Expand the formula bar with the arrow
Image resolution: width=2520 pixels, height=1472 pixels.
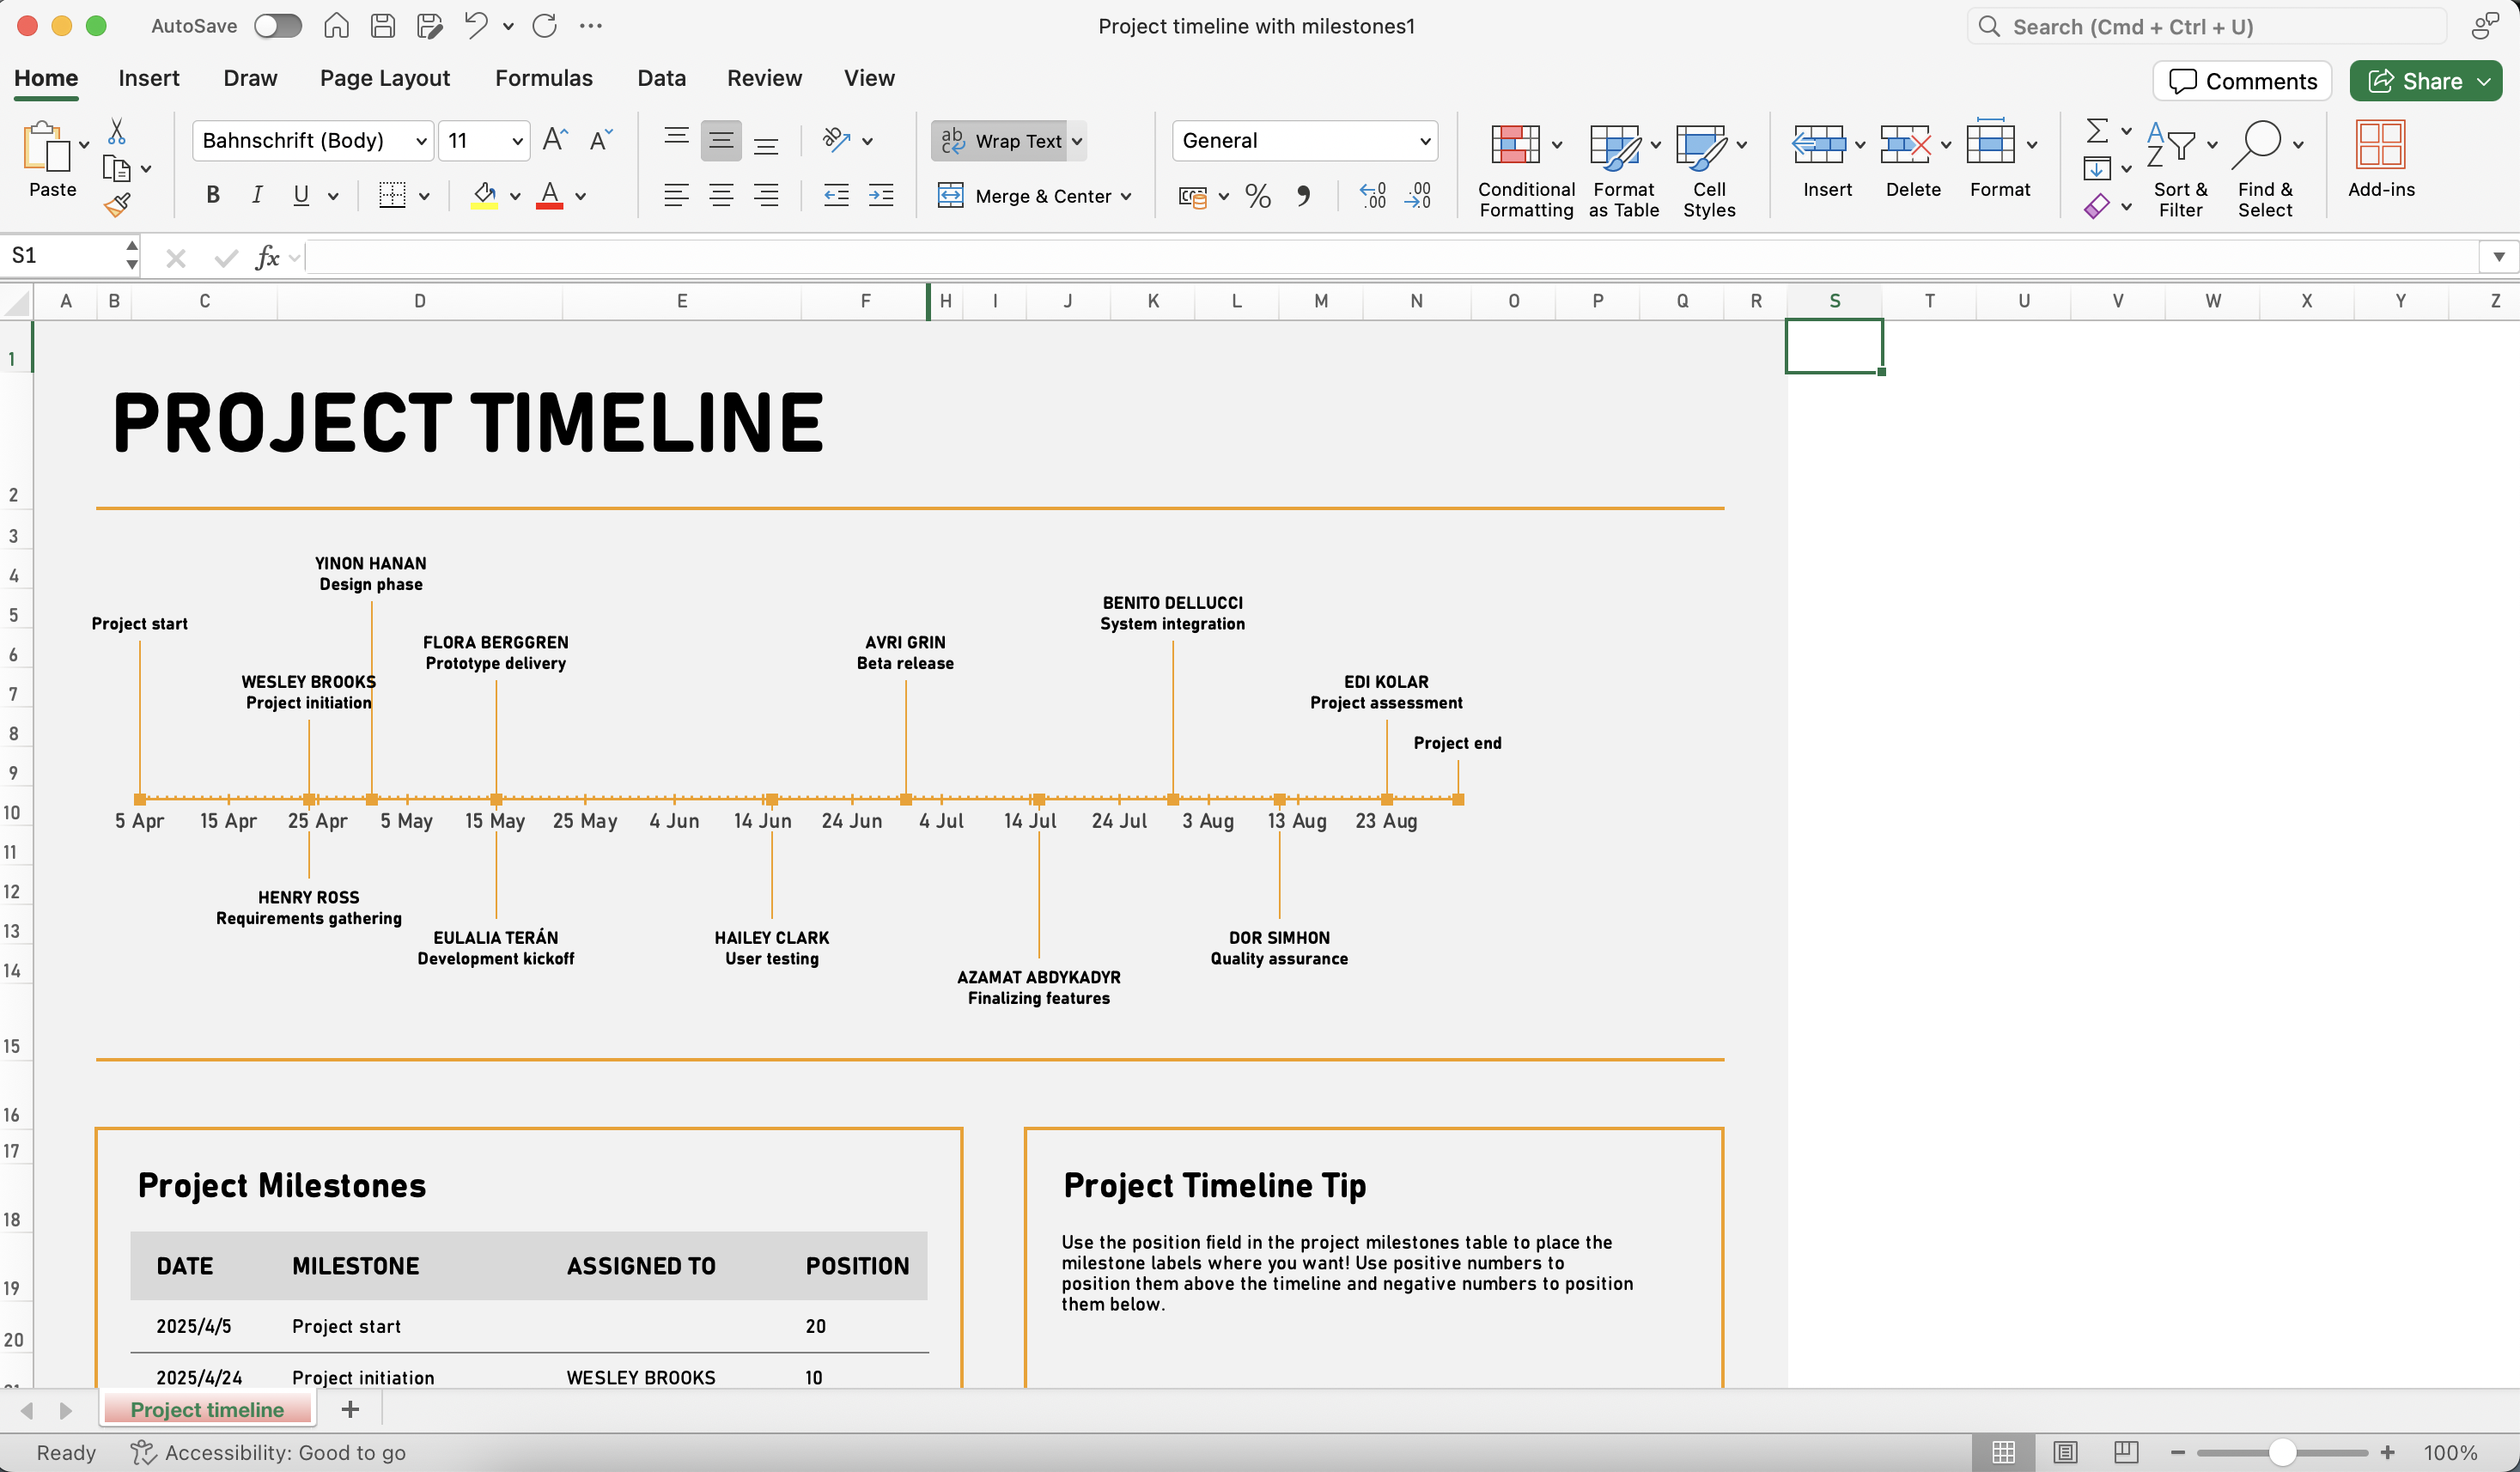click(x=2498, y=257)
